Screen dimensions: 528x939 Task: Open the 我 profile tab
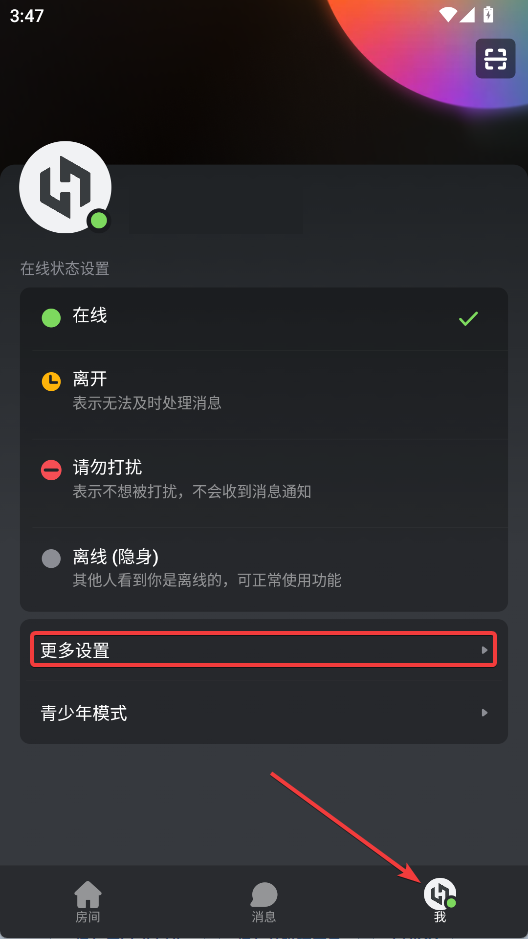click(x=440, y=902)
